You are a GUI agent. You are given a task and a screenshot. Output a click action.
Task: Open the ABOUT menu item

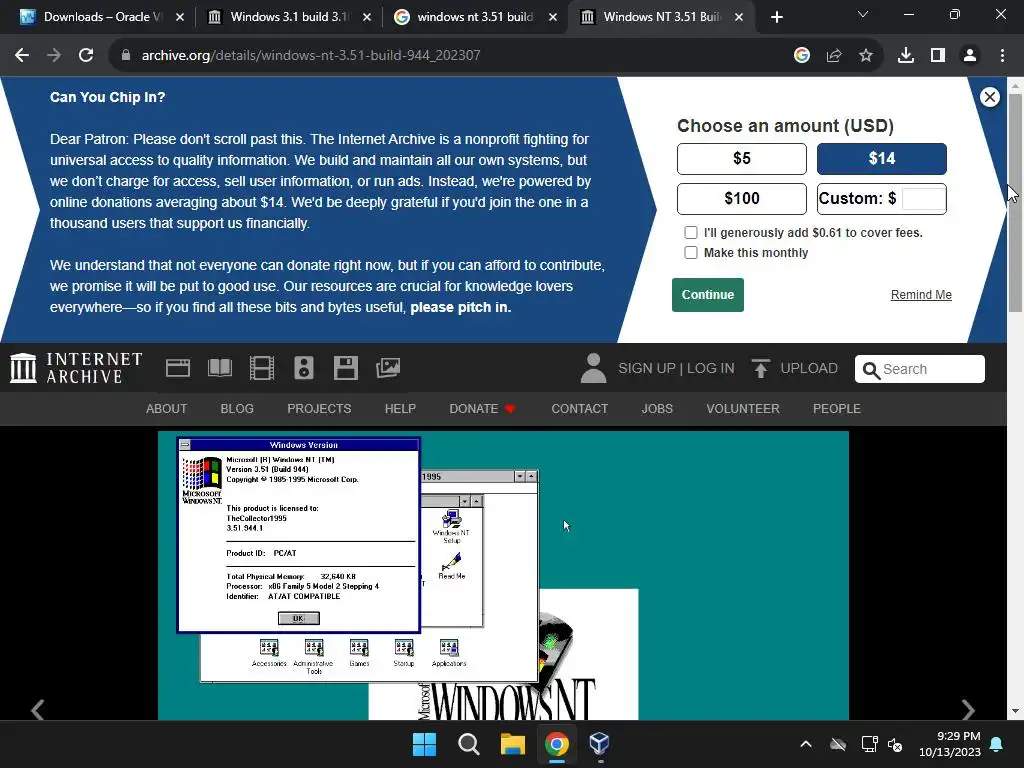(167, 409)
